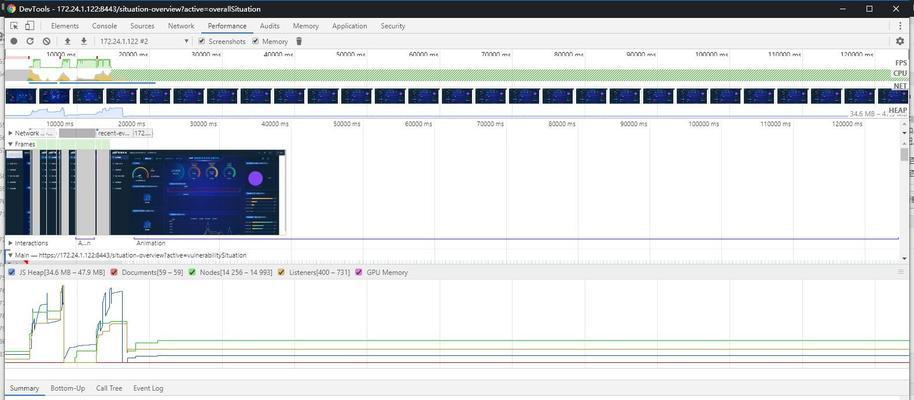914x400 pixels.
Task: Go to the Memory panel tab
Action: click(x=305, y=26)
